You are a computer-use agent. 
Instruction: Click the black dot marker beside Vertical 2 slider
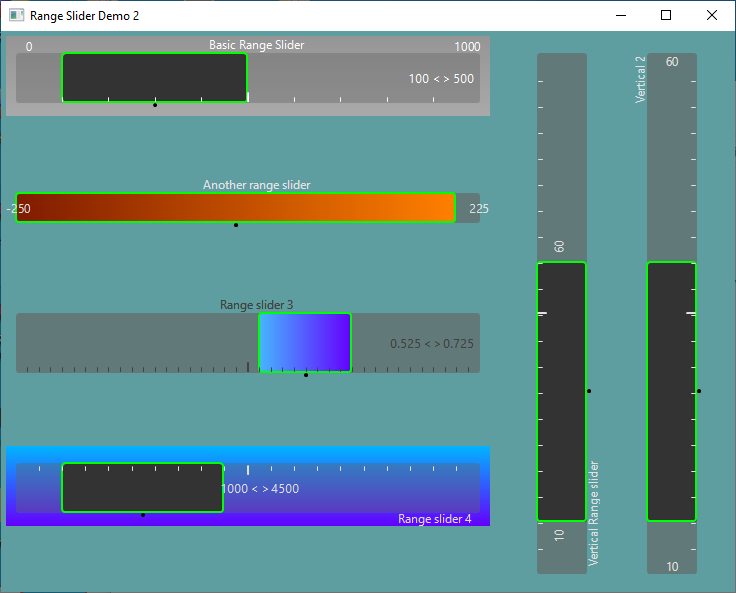(x=699, y=391)
